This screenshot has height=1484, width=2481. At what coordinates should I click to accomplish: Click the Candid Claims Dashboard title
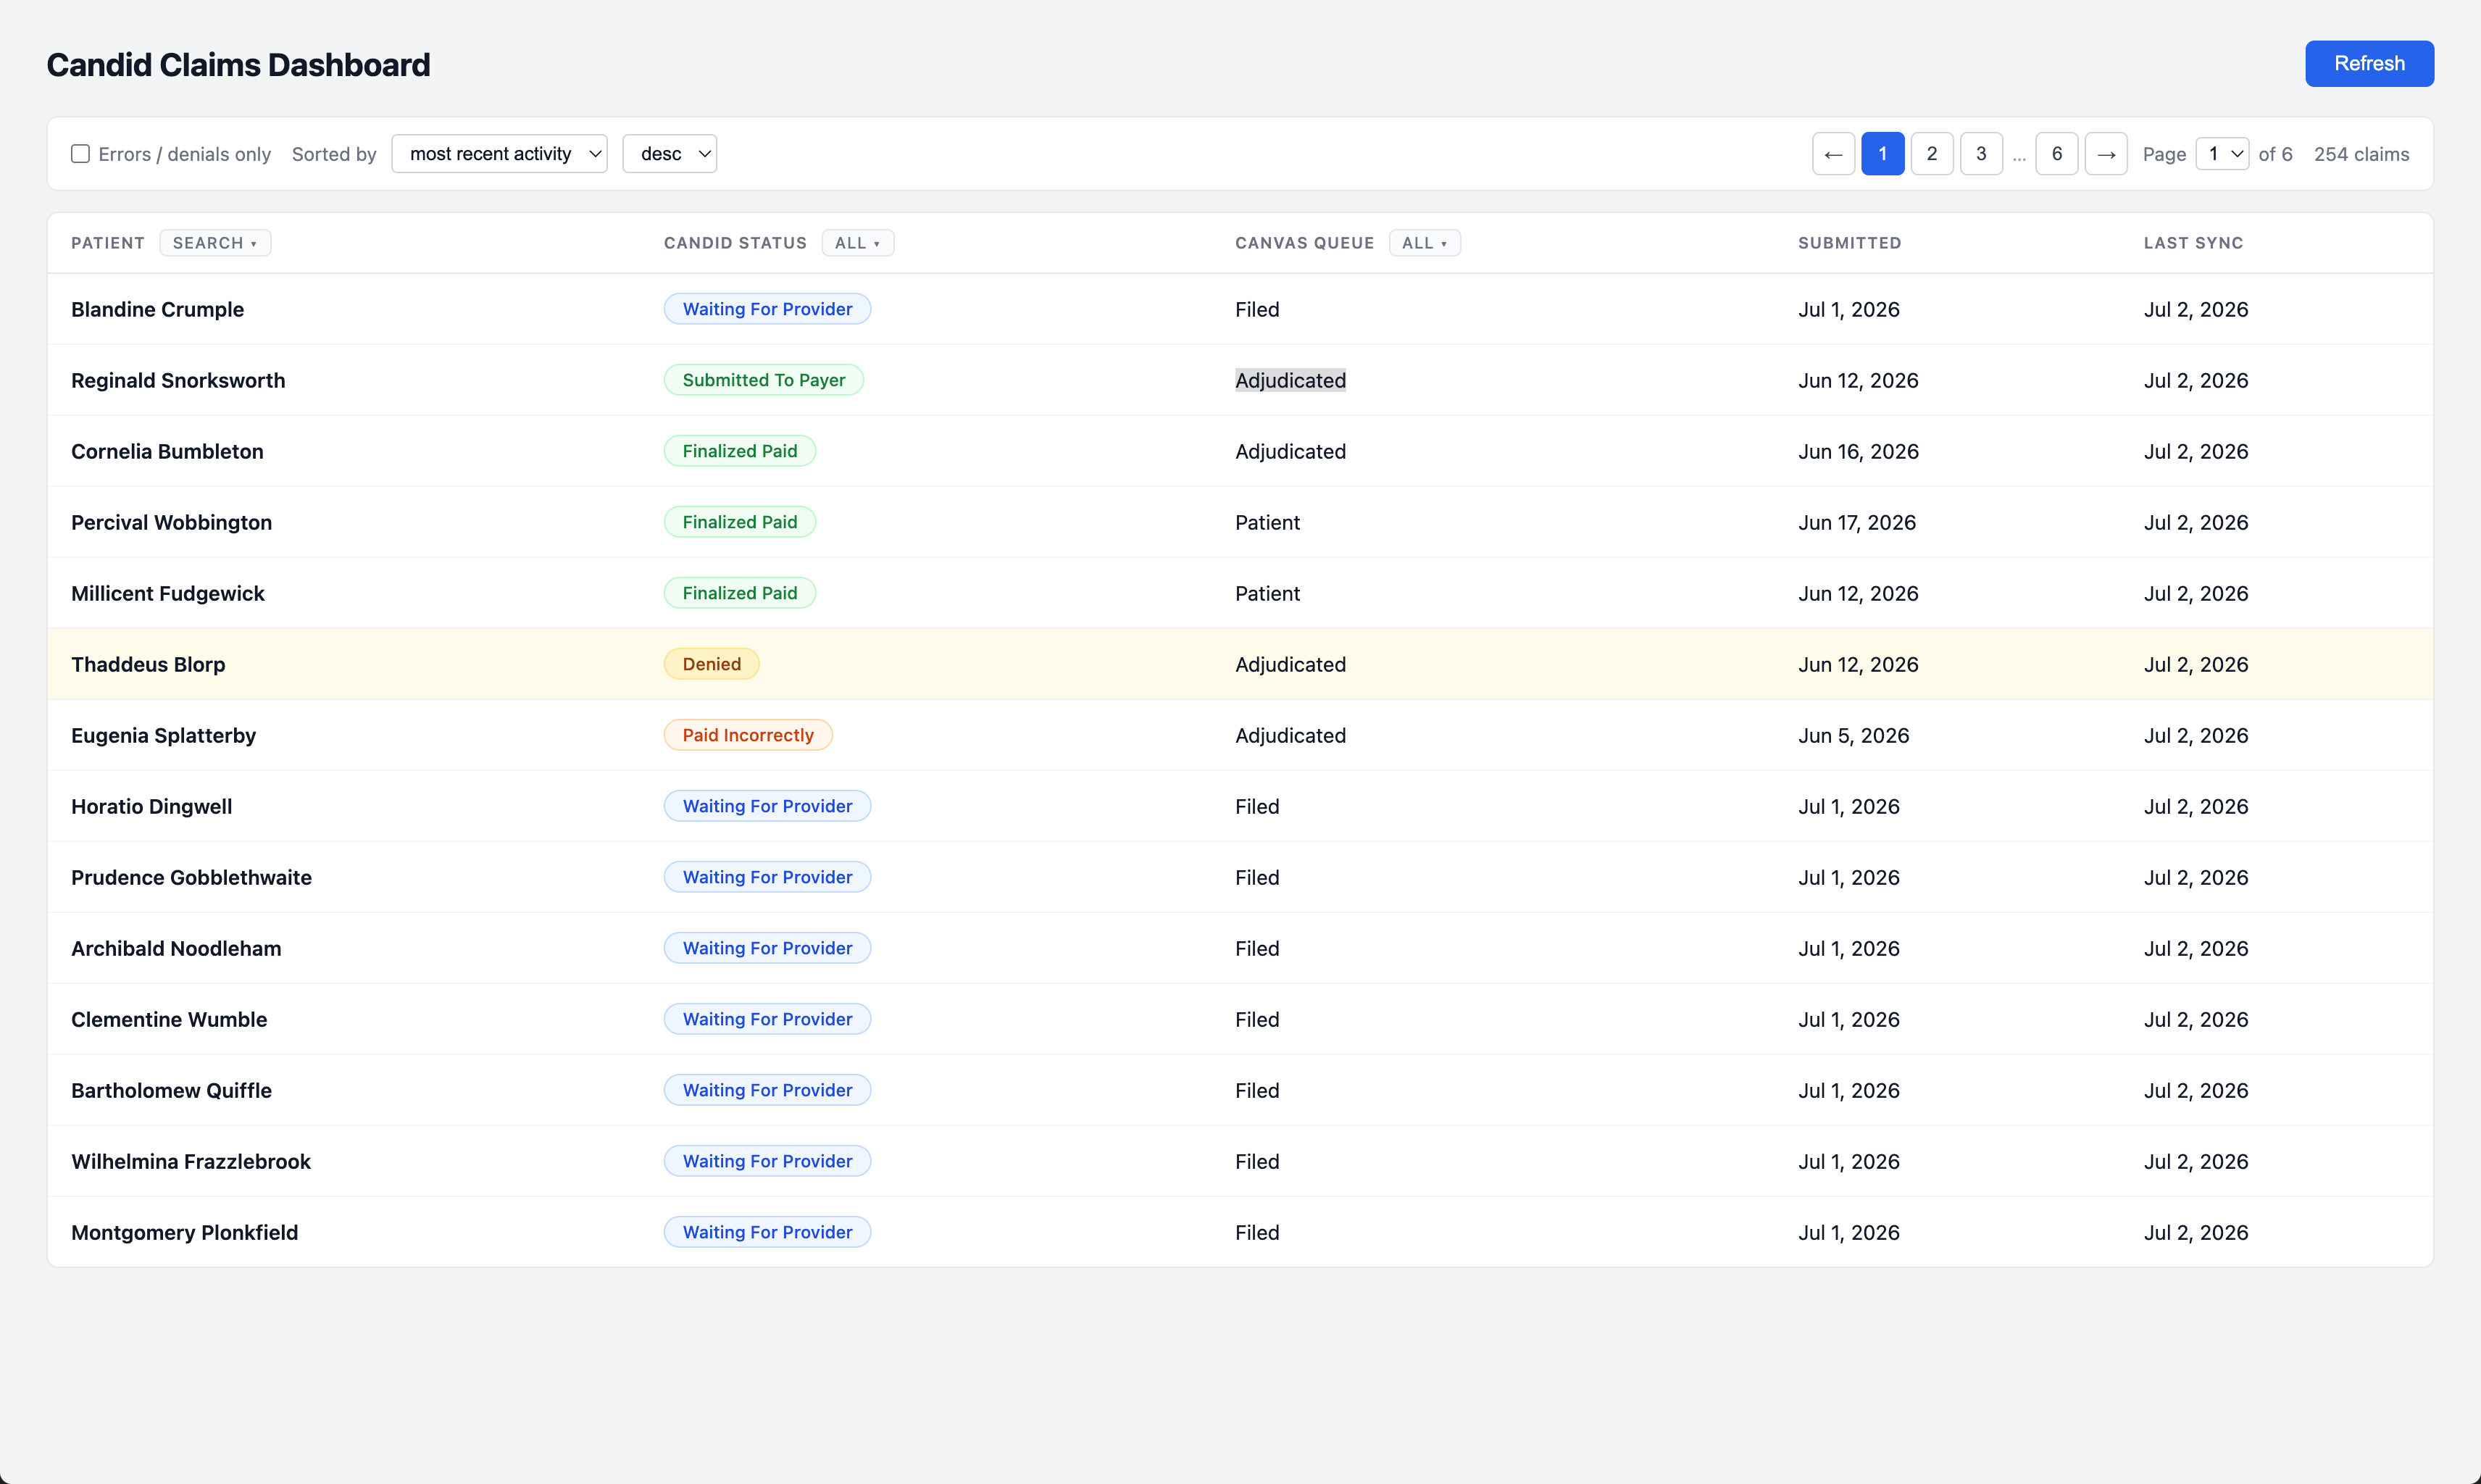(x=238, y=65)
